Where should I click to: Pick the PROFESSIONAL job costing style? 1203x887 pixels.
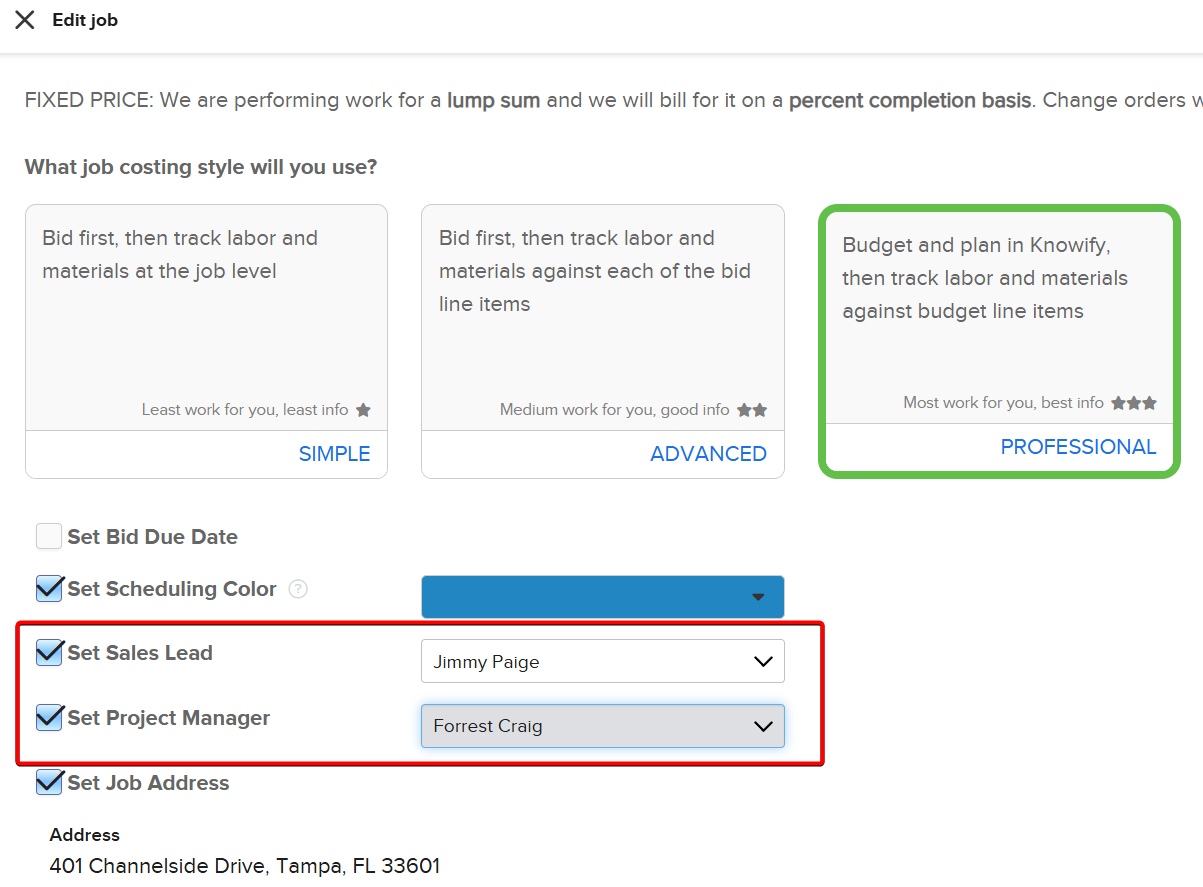tap(1078, 447)
